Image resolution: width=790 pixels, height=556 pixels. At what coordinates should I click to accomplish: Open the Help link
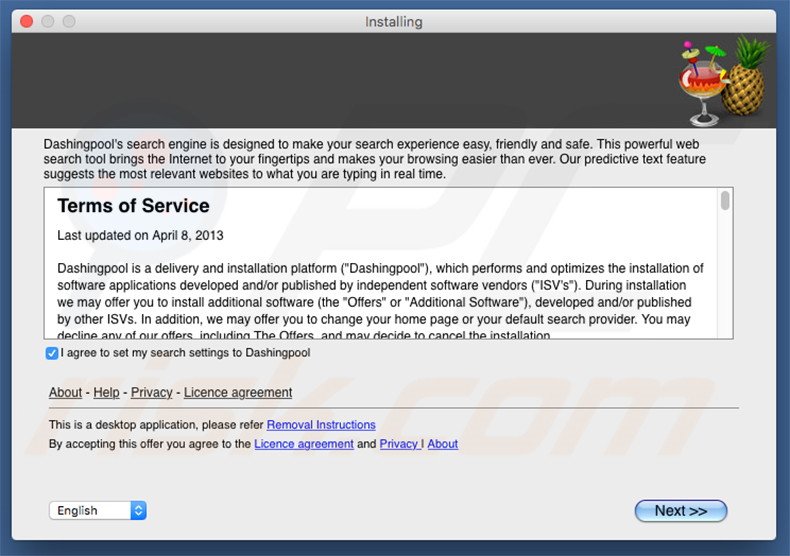[106, 392]
